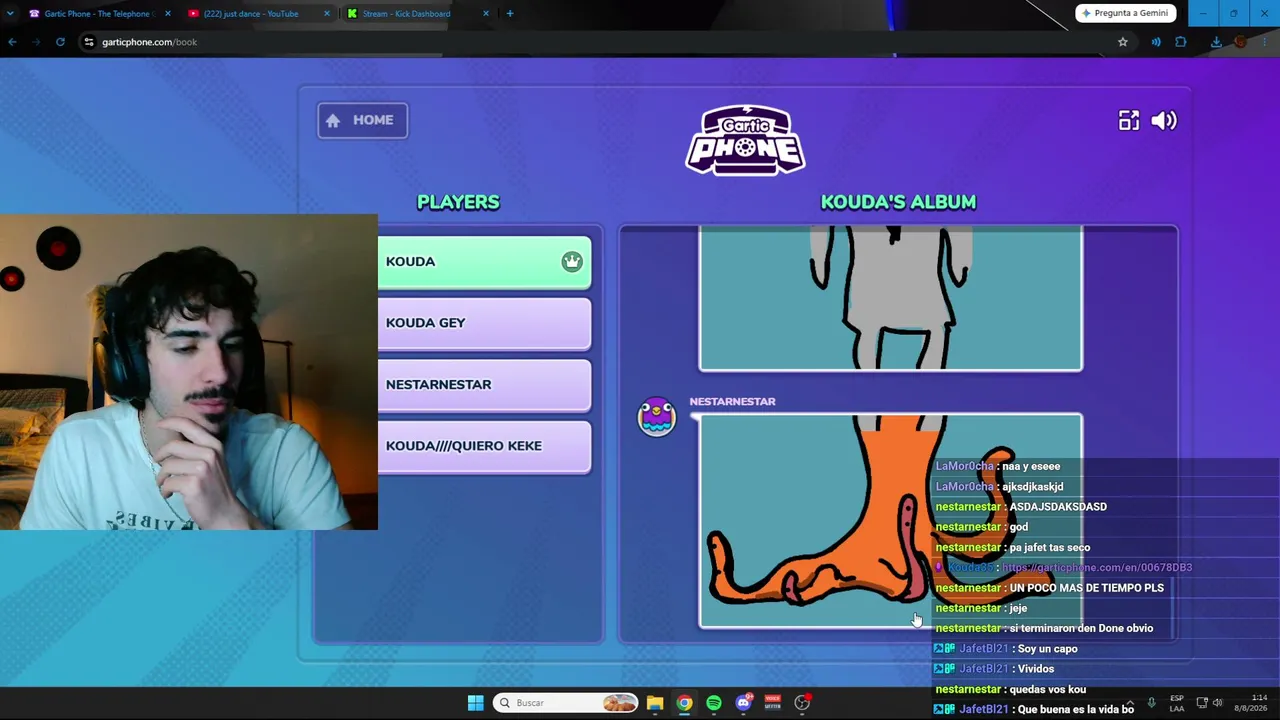This screenshot has width=1280, height=720.
Task: Open the Chrome three-dot menu
Action: [1266, 42]
